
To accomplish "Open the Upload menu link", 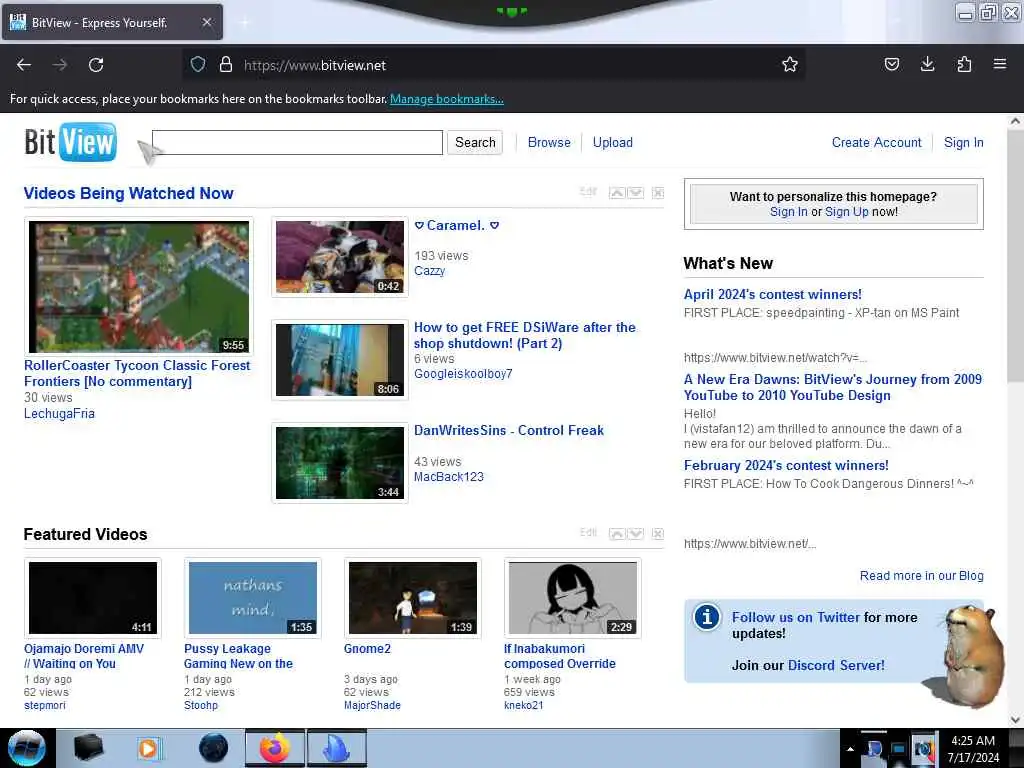I will point(613,142).
